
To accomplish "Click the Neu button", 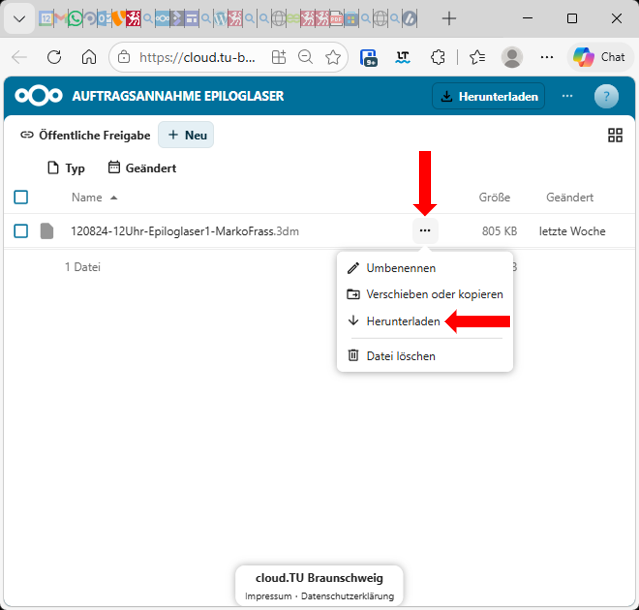I will [186, 135].
